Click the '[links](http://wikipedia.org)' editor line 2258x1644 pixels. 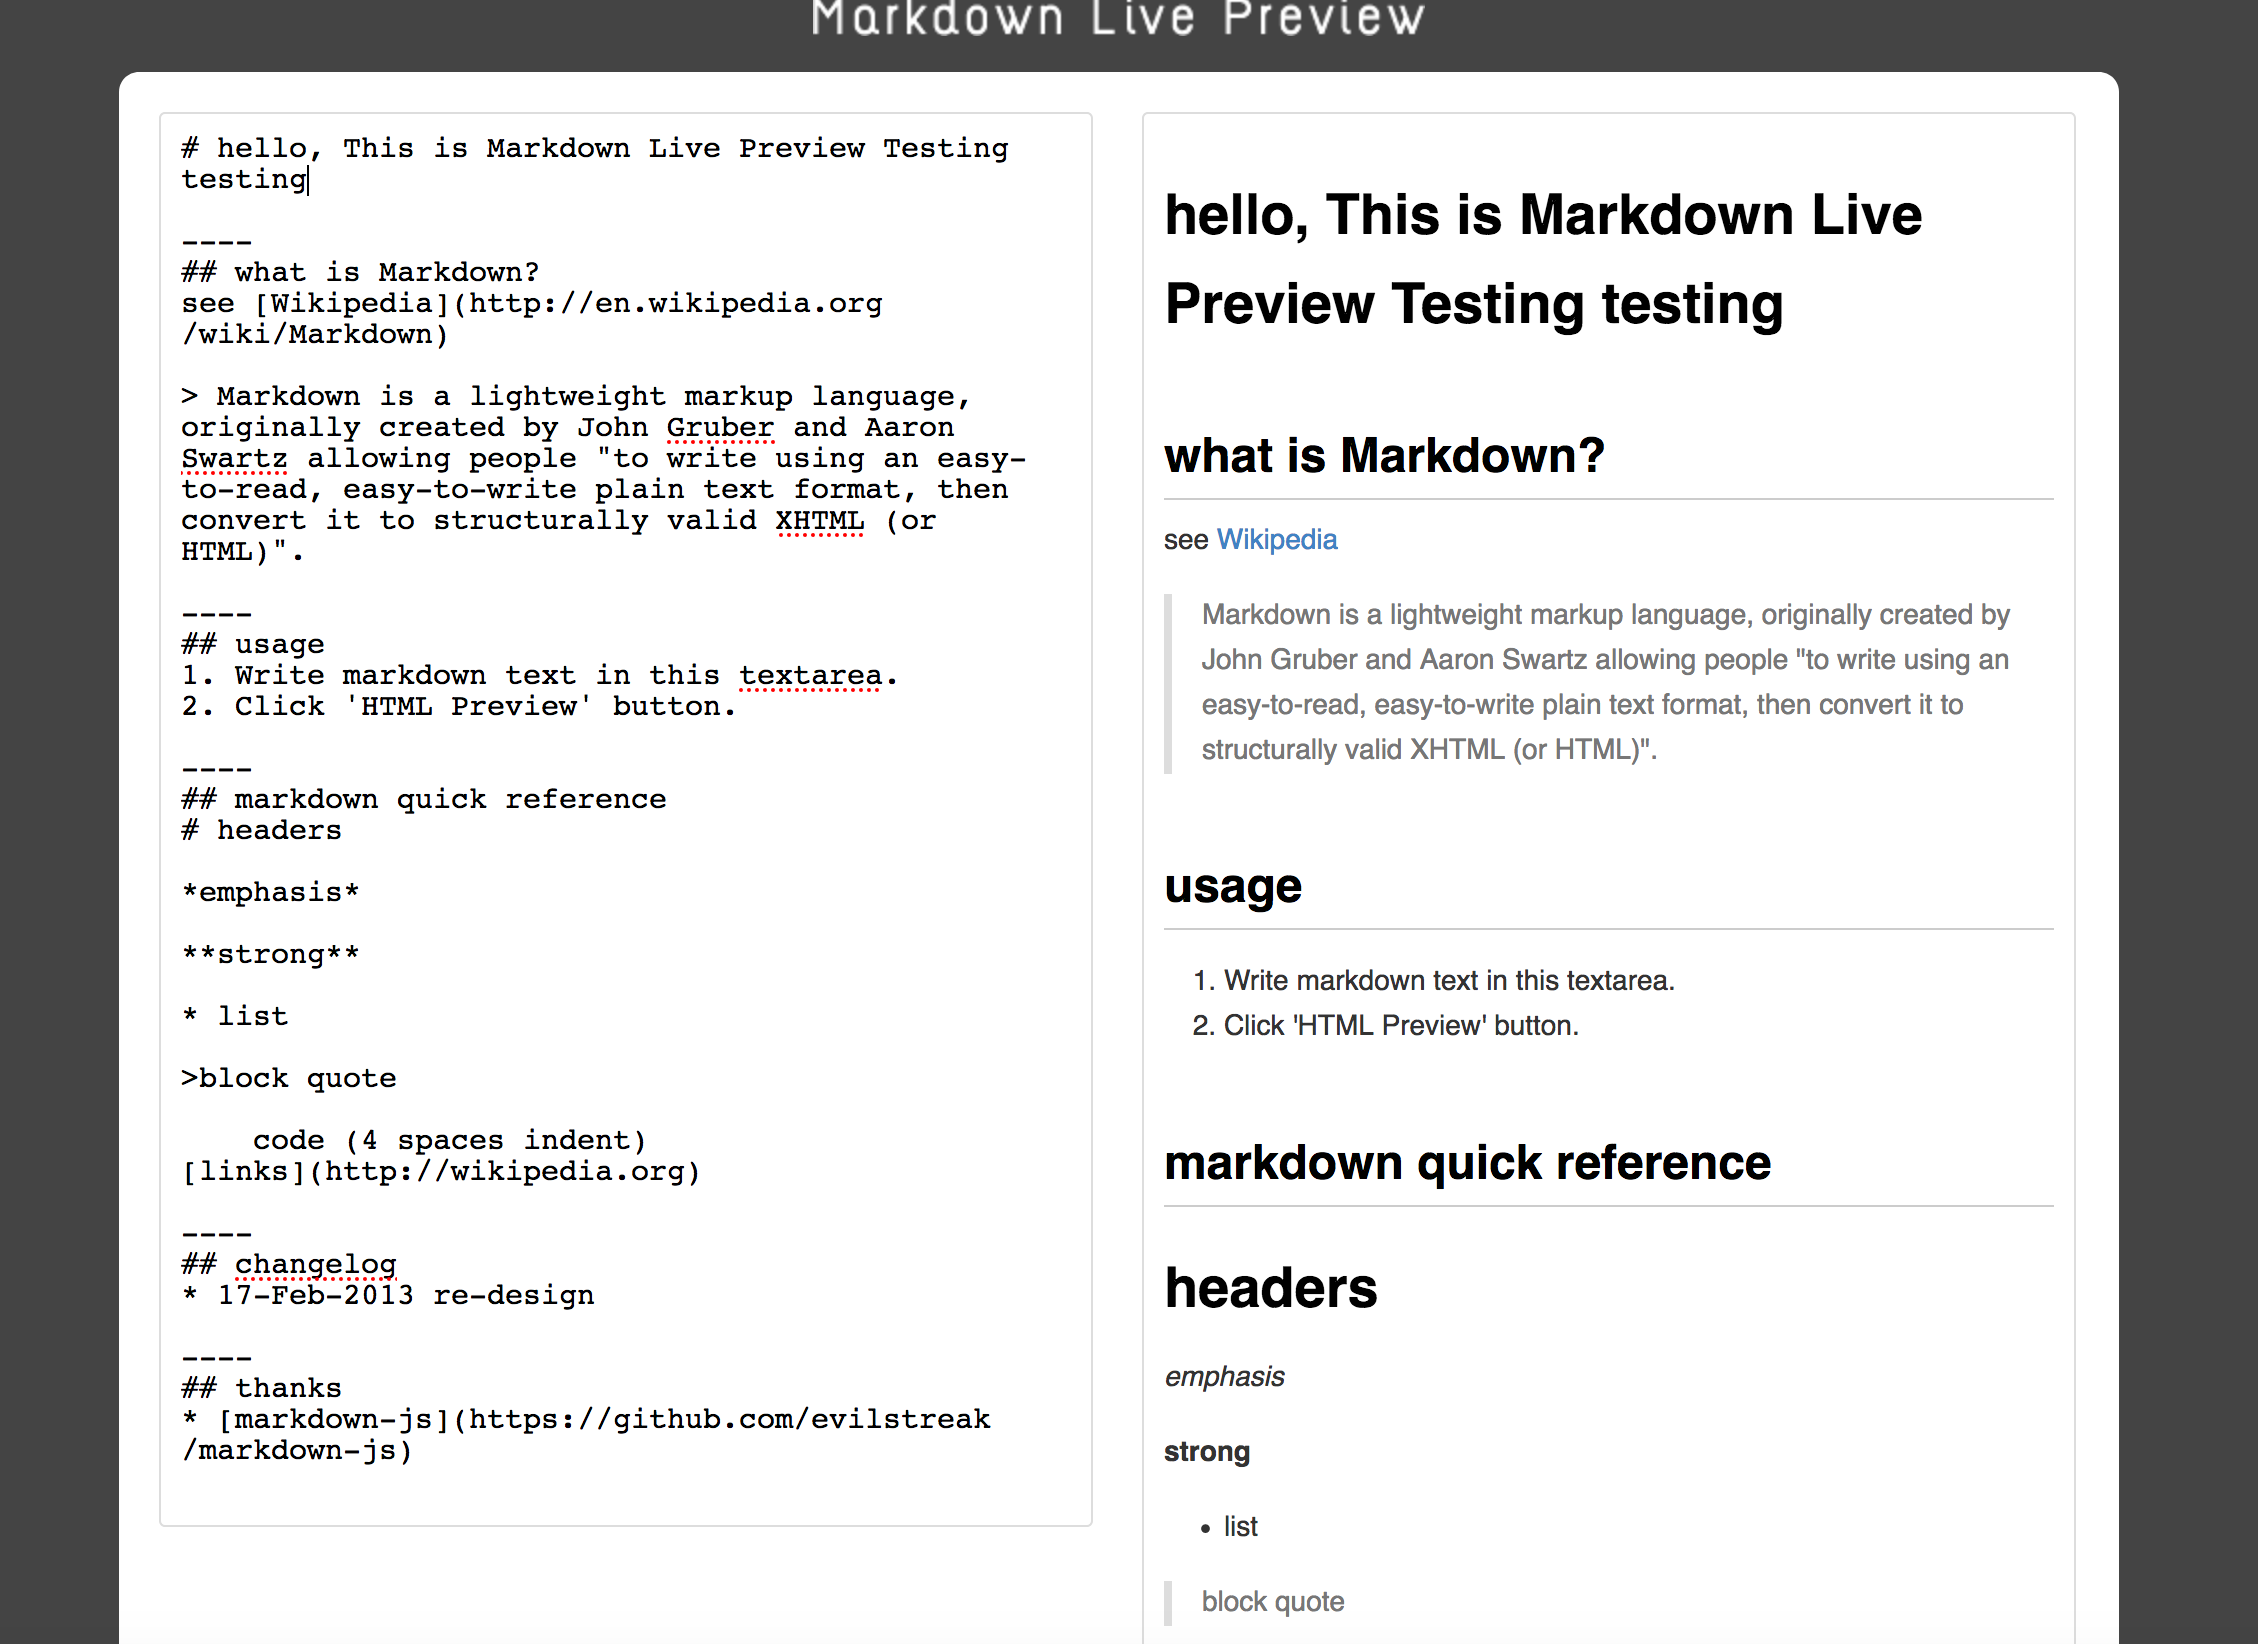click(440, 1171)
